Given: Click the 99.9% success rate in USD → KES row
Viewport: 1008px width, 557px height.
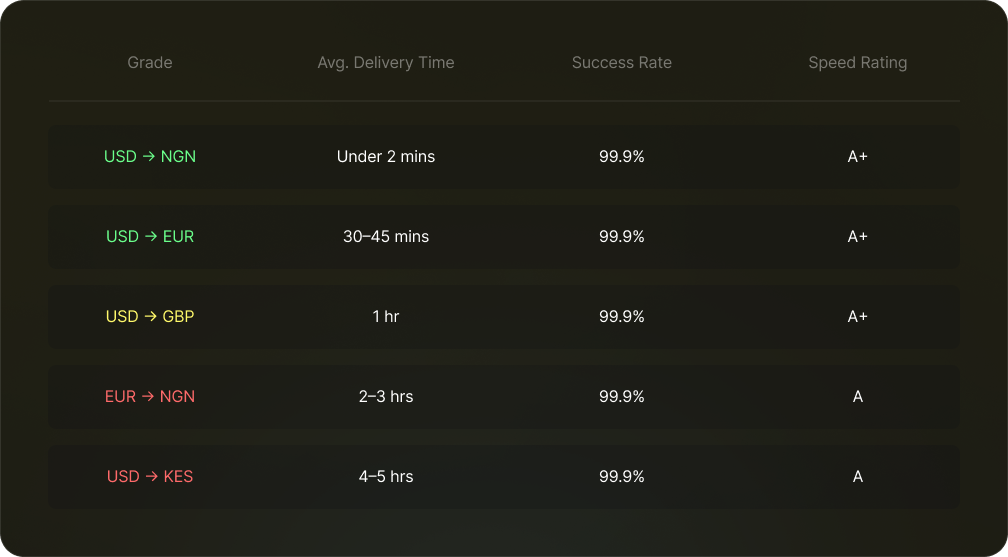Looking at the screenshot, I should (x=622, y=476).
